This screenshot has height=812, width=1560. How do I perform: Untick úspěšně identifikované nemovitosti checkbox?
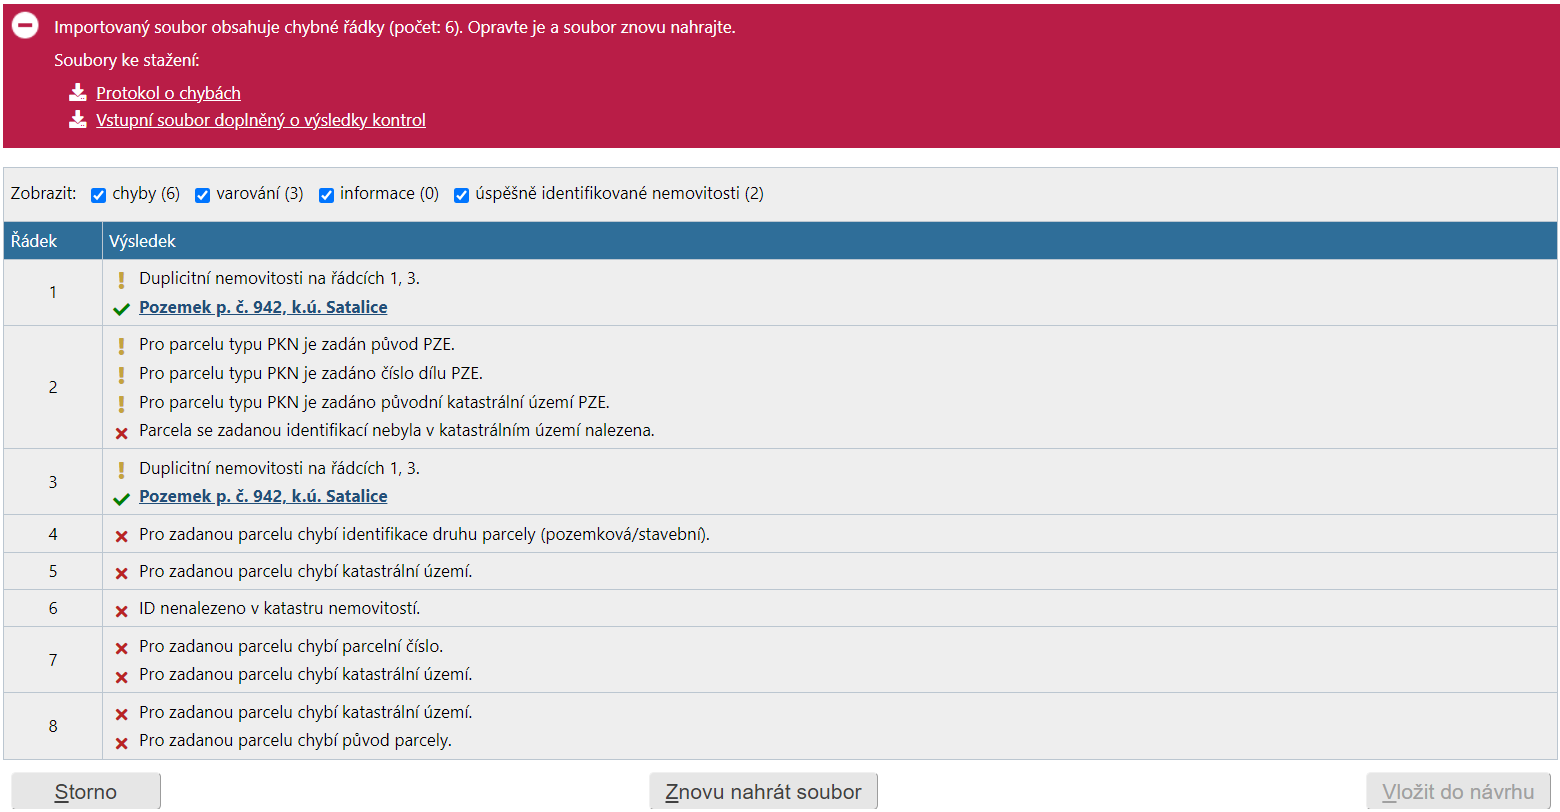[461, 195]
